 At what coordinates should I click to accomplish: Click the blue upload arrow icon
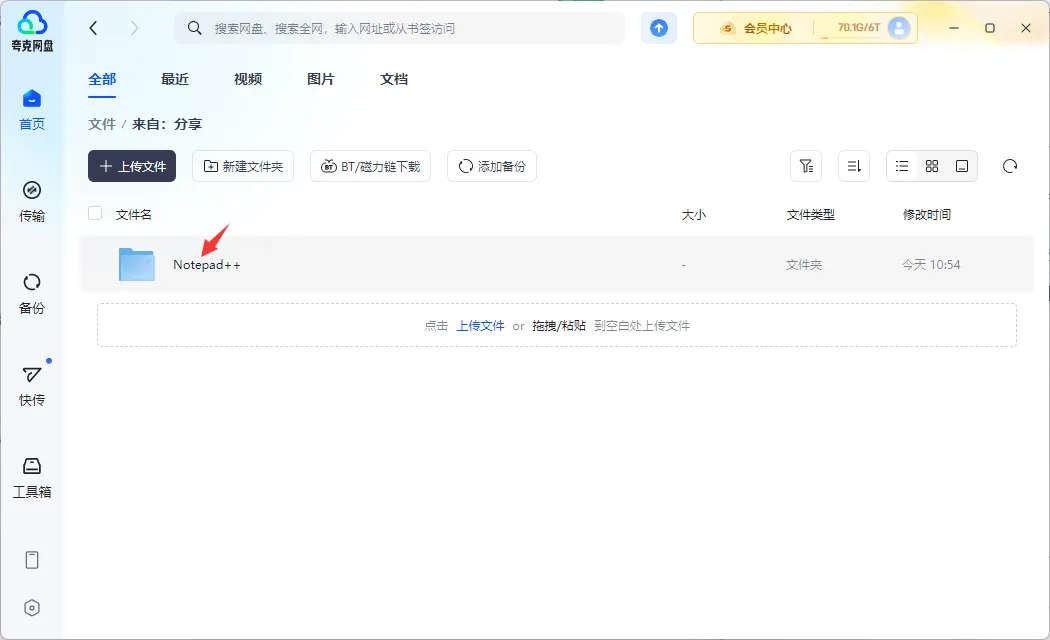pyautogui.click(x=659, y=28)
